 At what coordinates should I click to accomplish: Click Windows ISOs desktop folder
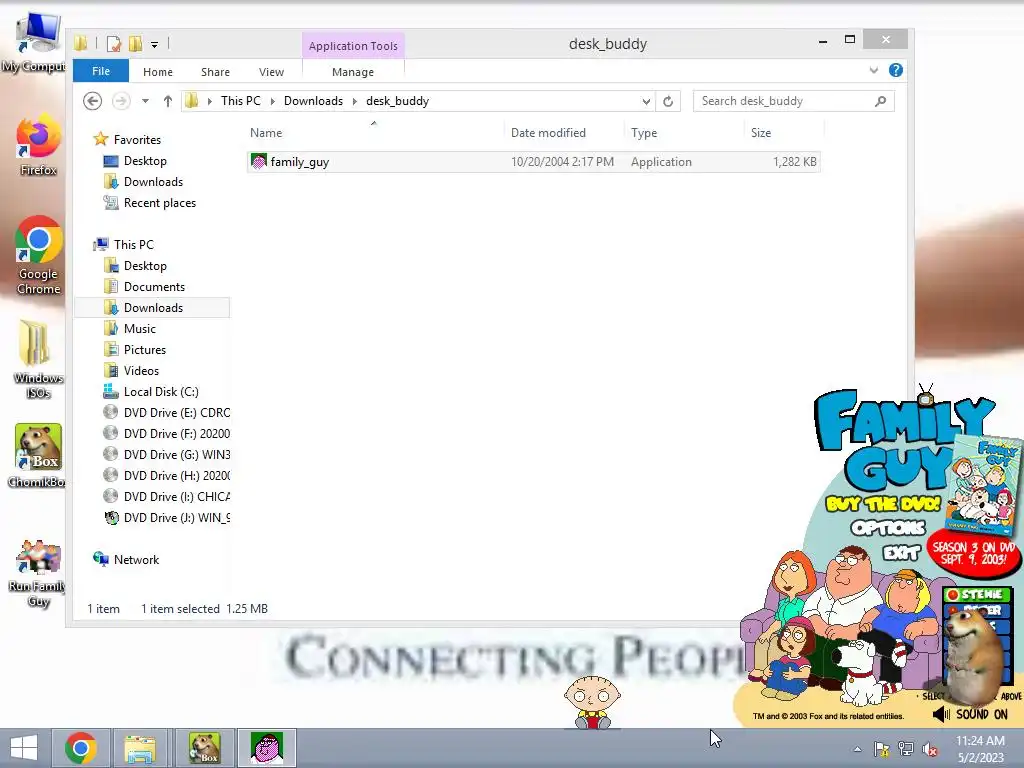38,359
